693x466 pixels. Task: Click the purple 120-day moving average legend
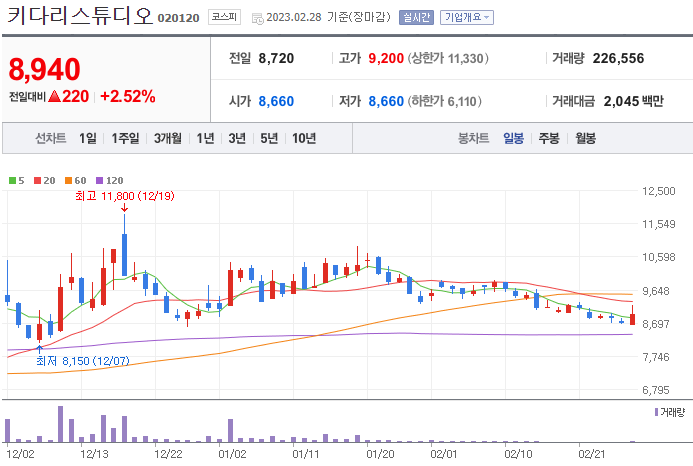110,180
